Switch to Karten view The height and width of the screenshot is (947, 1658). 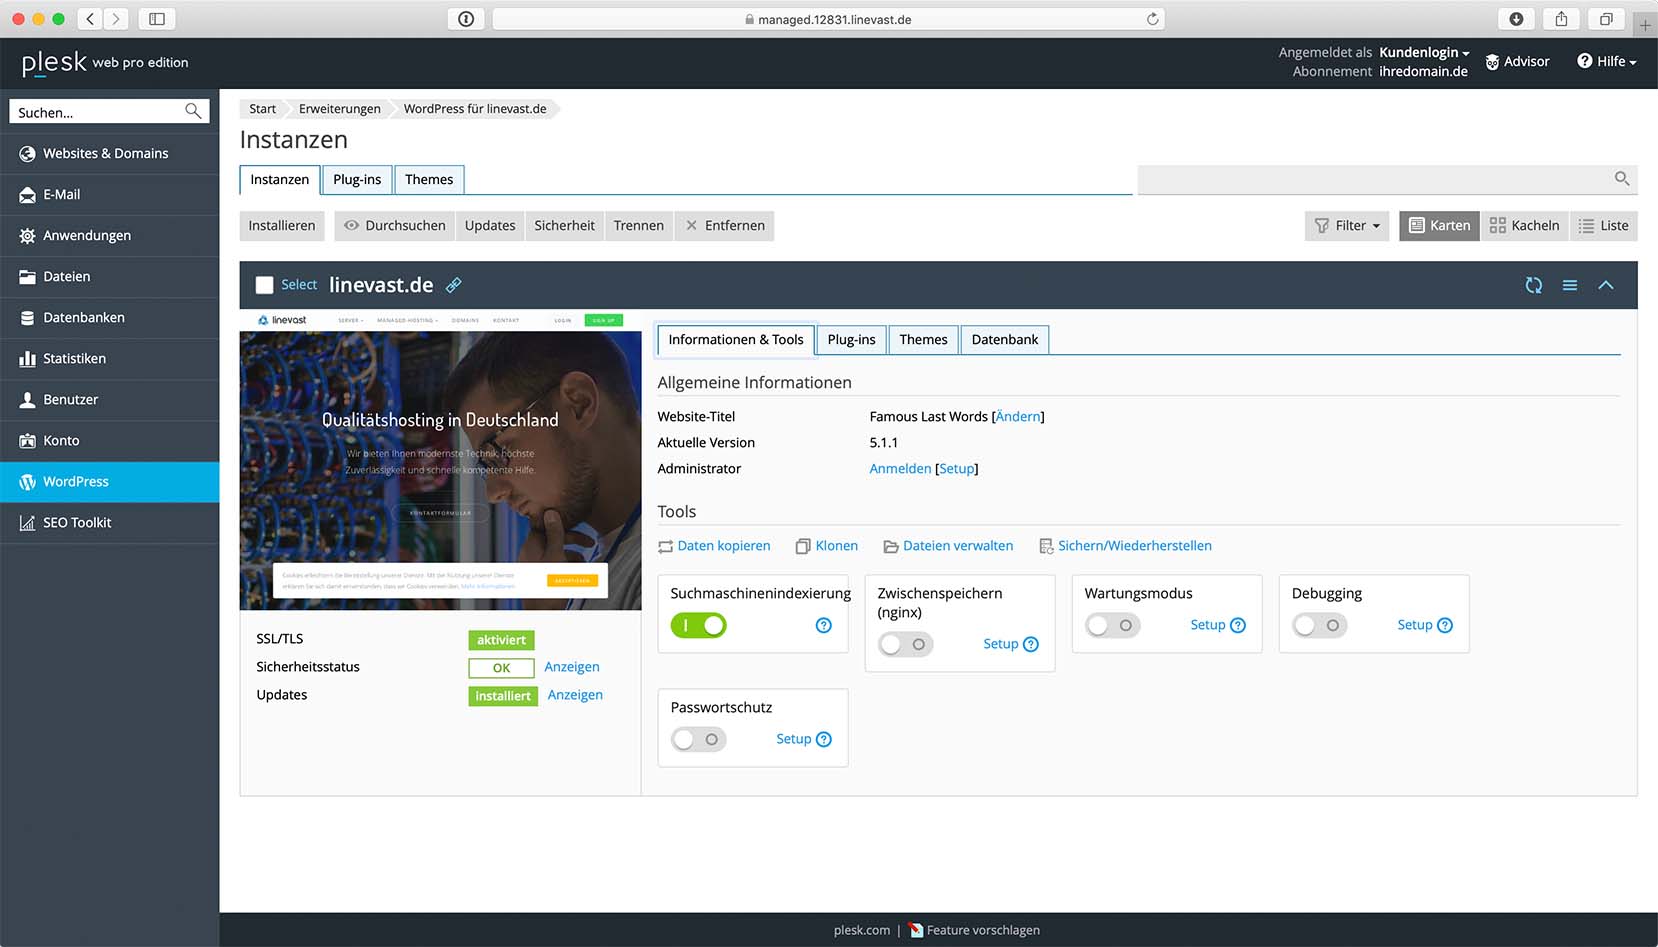point(1439,226)
